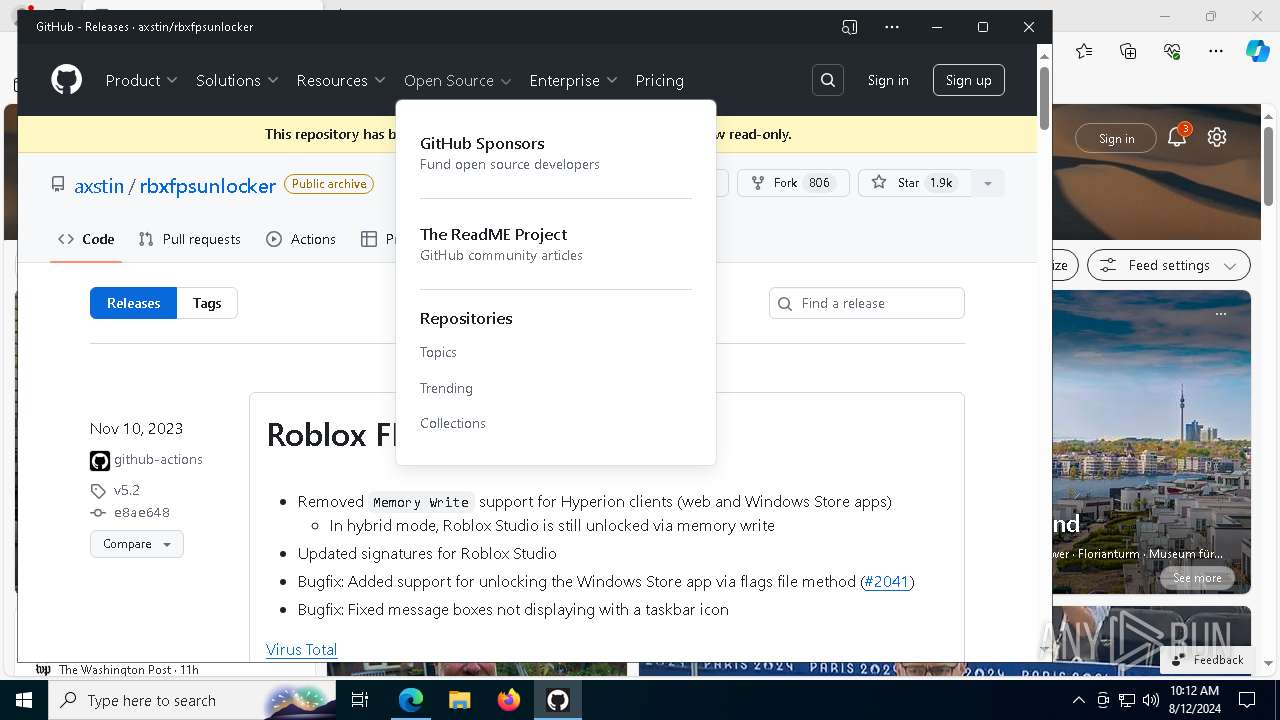Open Edge collections icon
The image size is (1280, 720).
(1128, 51)
